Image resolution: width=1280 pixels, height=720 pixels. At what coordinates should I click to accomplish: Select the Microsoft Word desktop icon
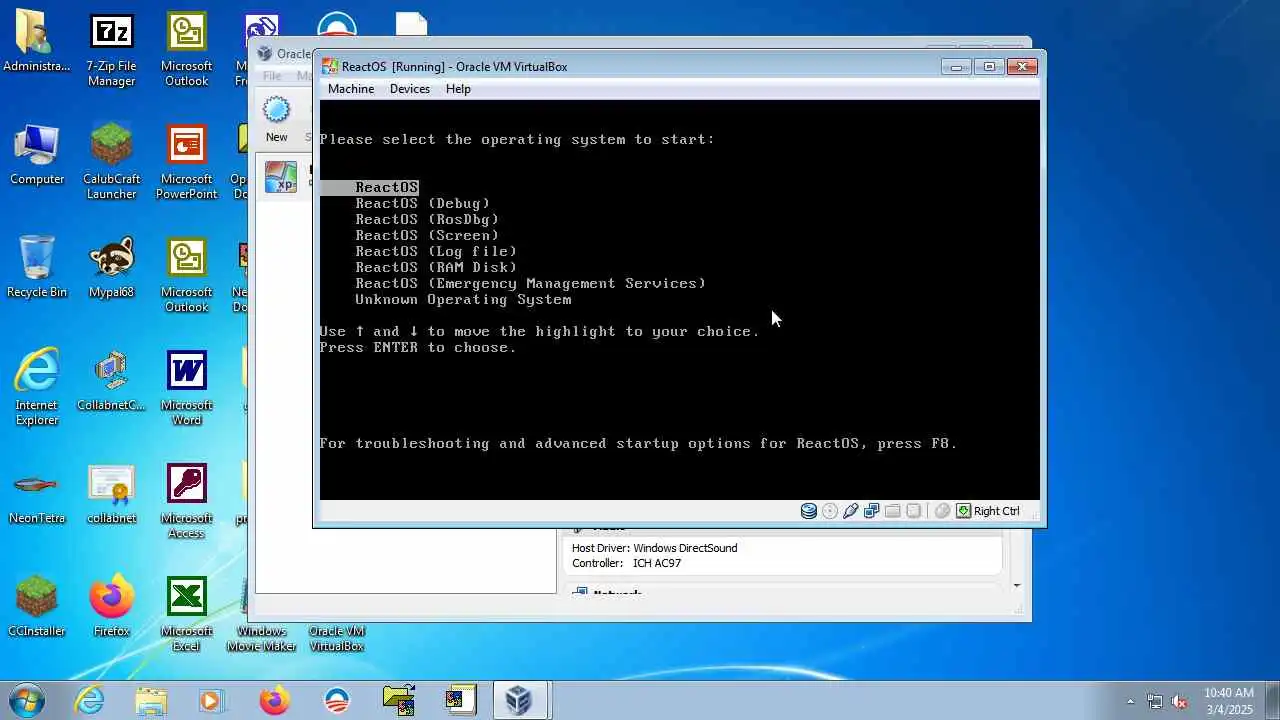186,388
